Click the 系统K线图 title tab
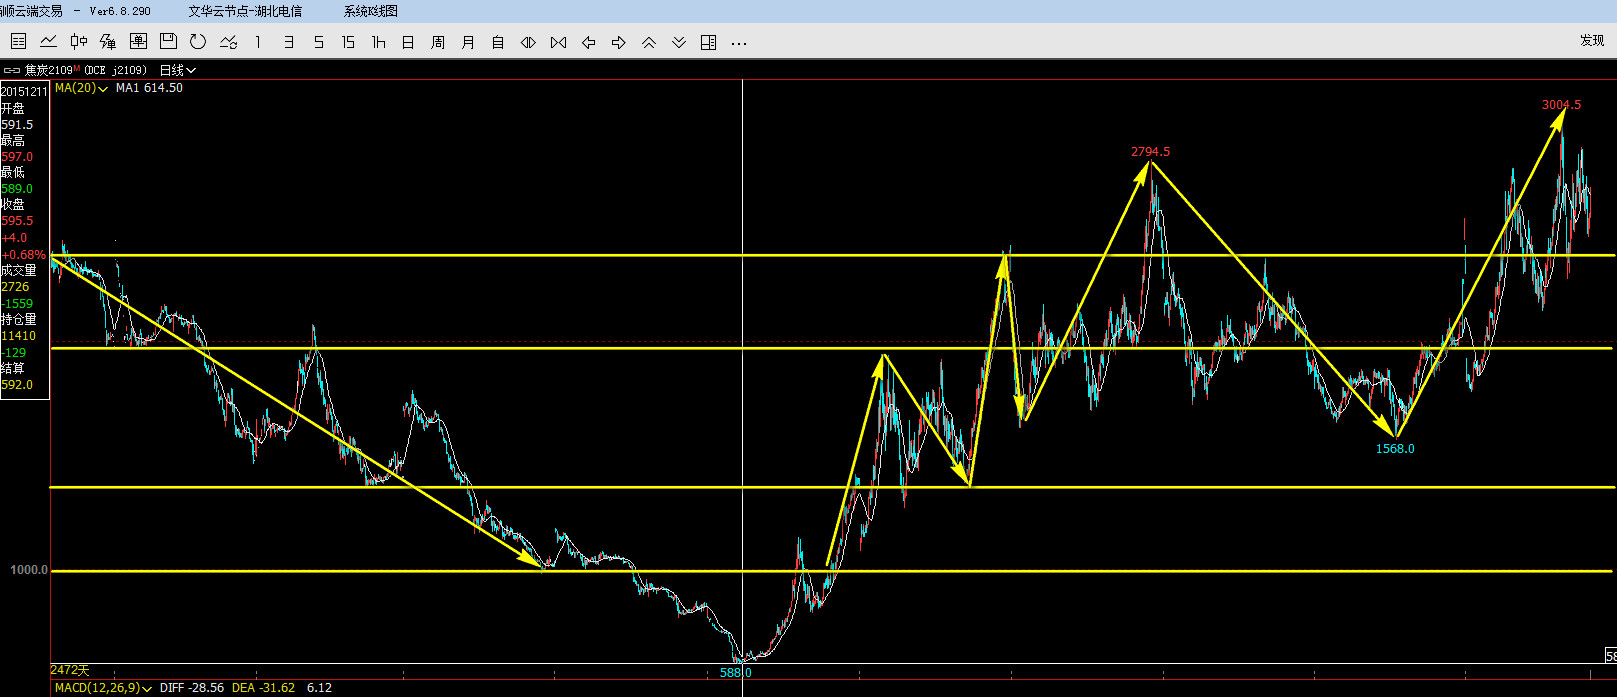Image resolution: width=1617 pixels, height=697 pixels. click(x=370, y=11)
